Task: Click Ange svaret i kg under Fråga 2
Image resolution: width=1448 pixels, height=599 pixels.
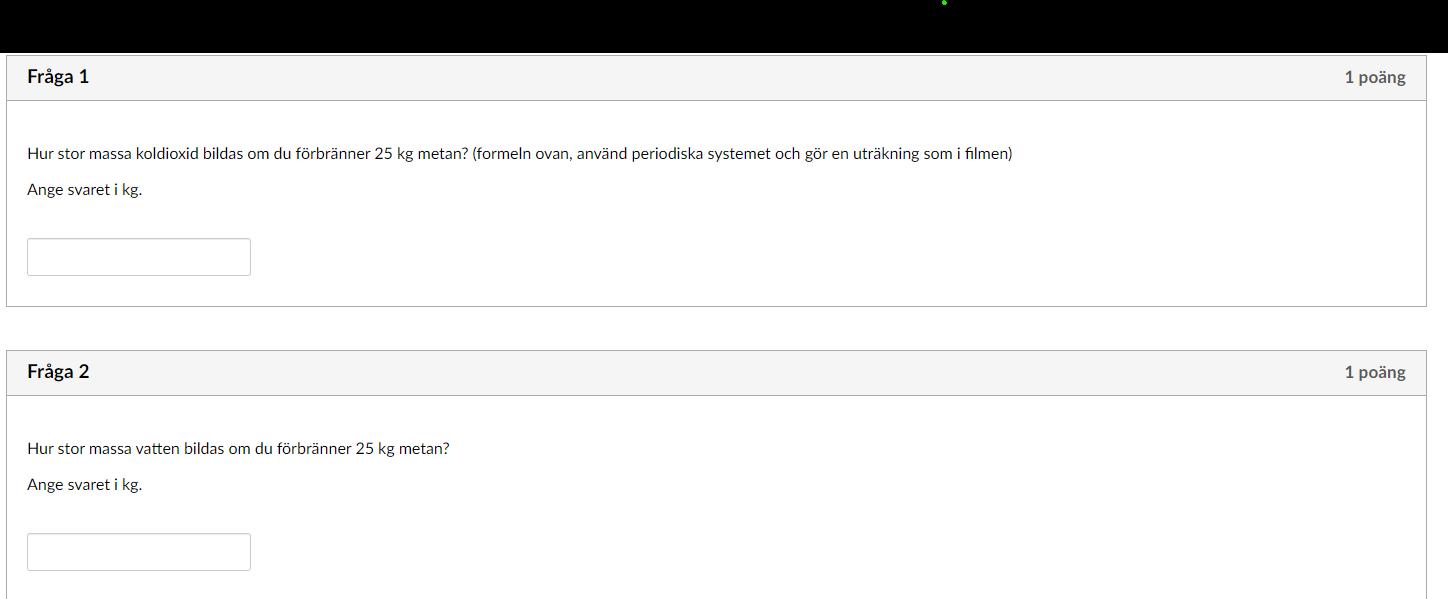Action: click(x=85, y=485)
